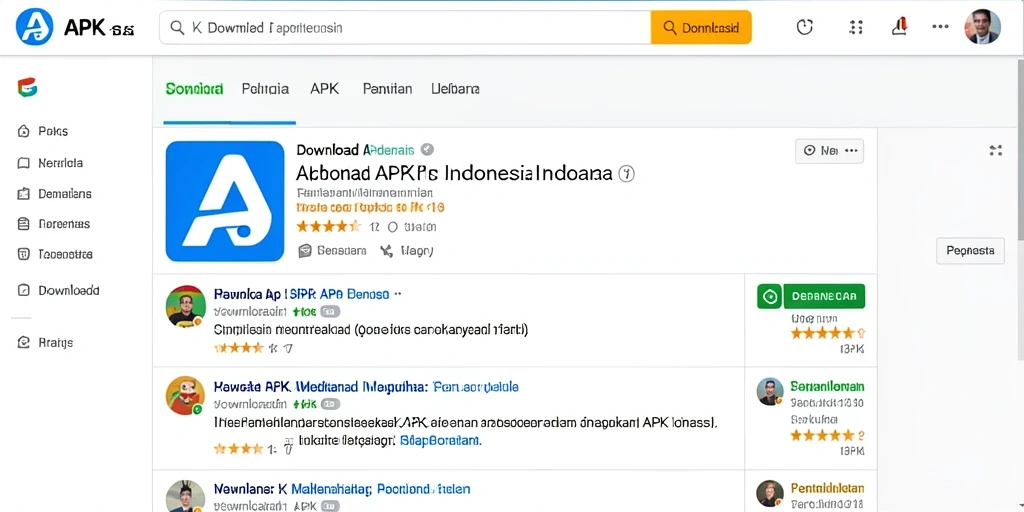Open the three-dot menu in the header

[940, 27]
